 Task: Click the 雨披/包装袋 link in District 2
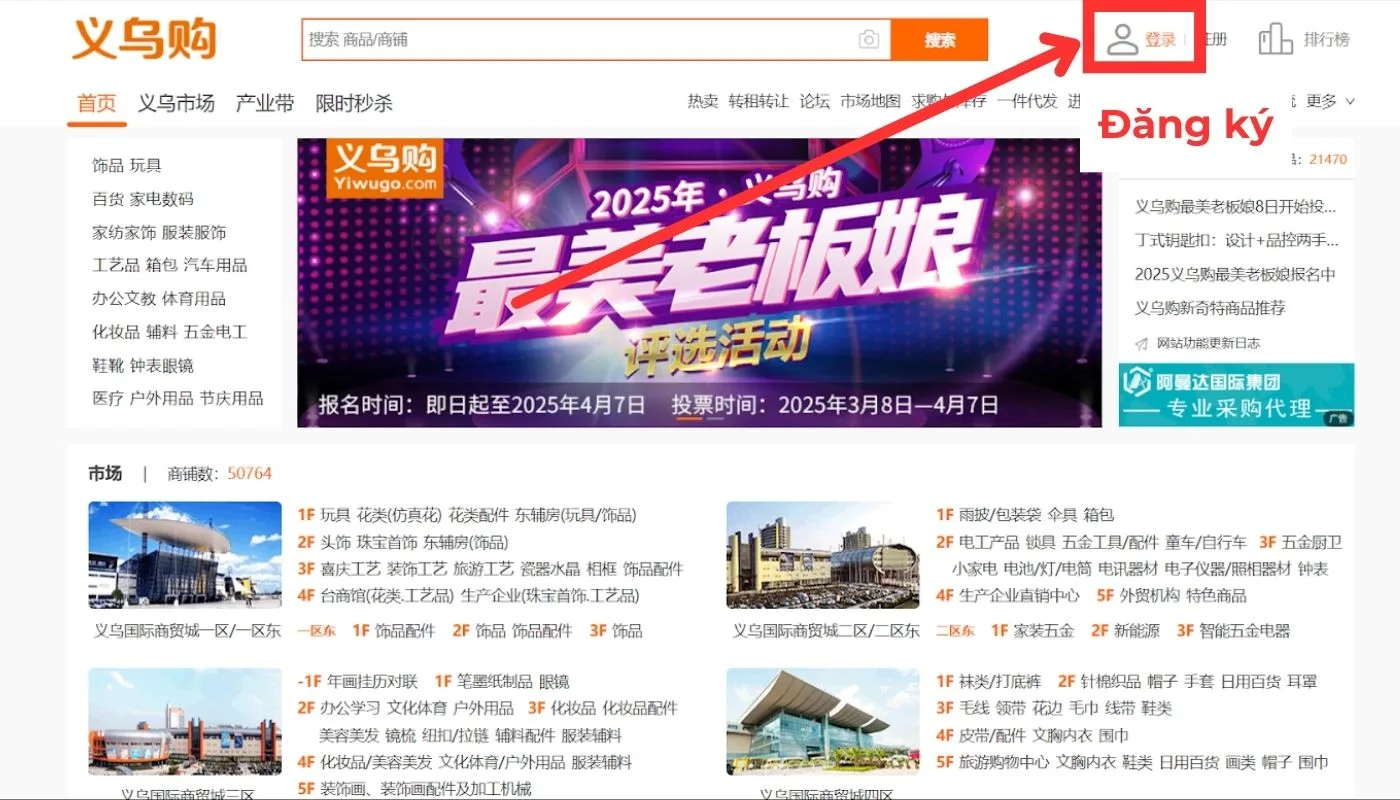click(x=1000, y=515)
